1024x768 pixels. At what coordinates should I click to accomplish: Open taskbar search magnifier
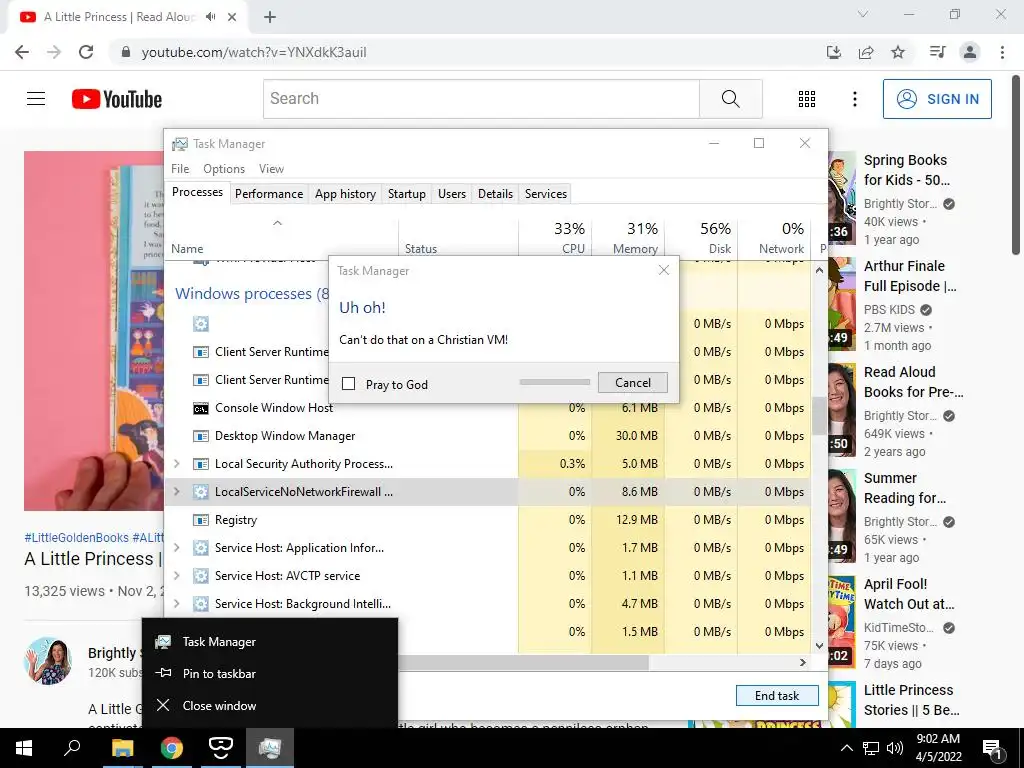tap(72, 748)
